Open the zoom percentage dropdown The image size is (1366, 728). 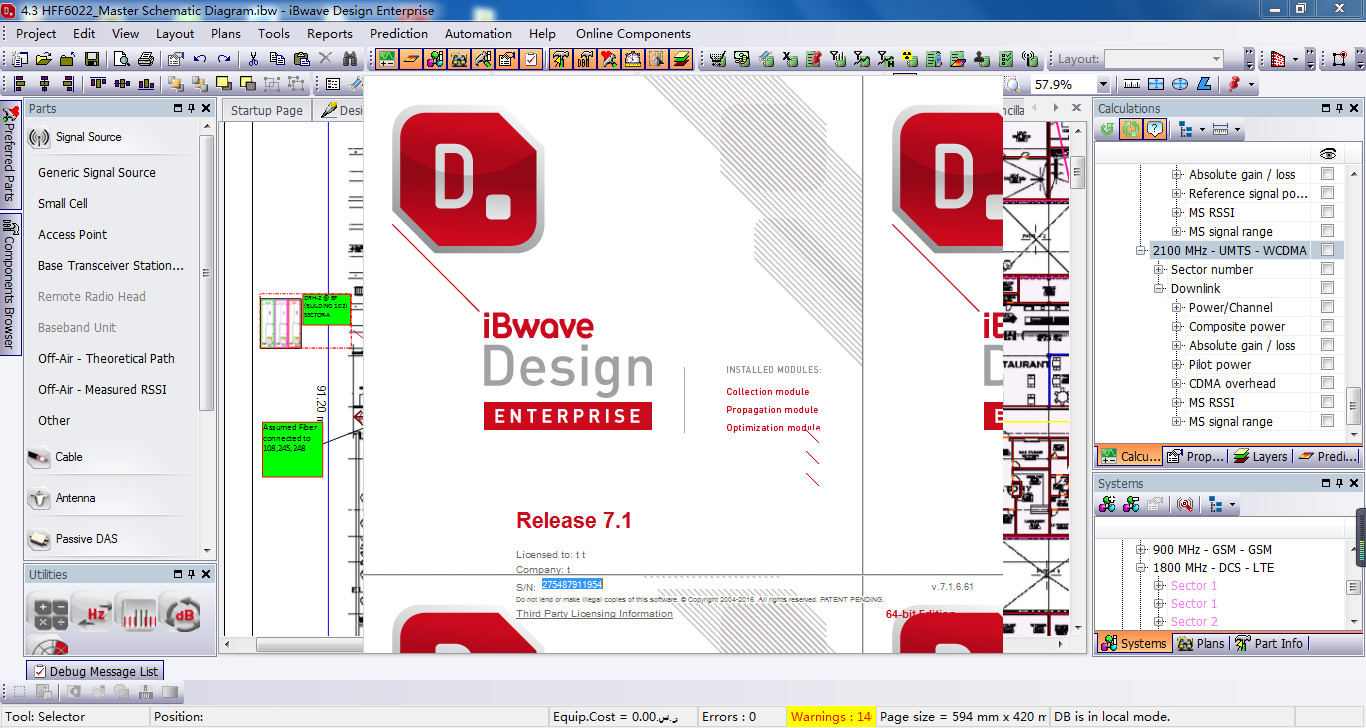click(x=1103, y=85)
